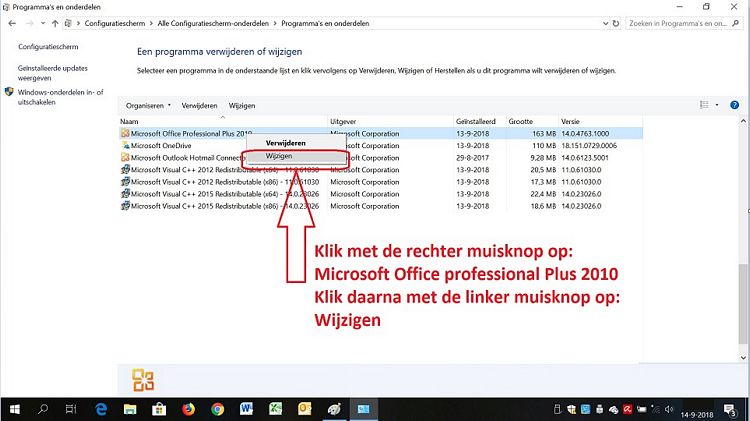Click the Office icon in details pane
Screen dimensions: 750x421
click(143, 380)
